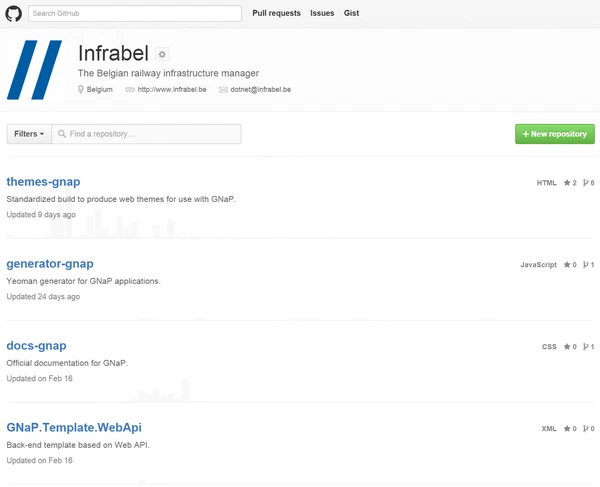Click the magnifier icon in repository search
Image resolution: width=600 pixels, height=487 pixels.
pos(62,134)
